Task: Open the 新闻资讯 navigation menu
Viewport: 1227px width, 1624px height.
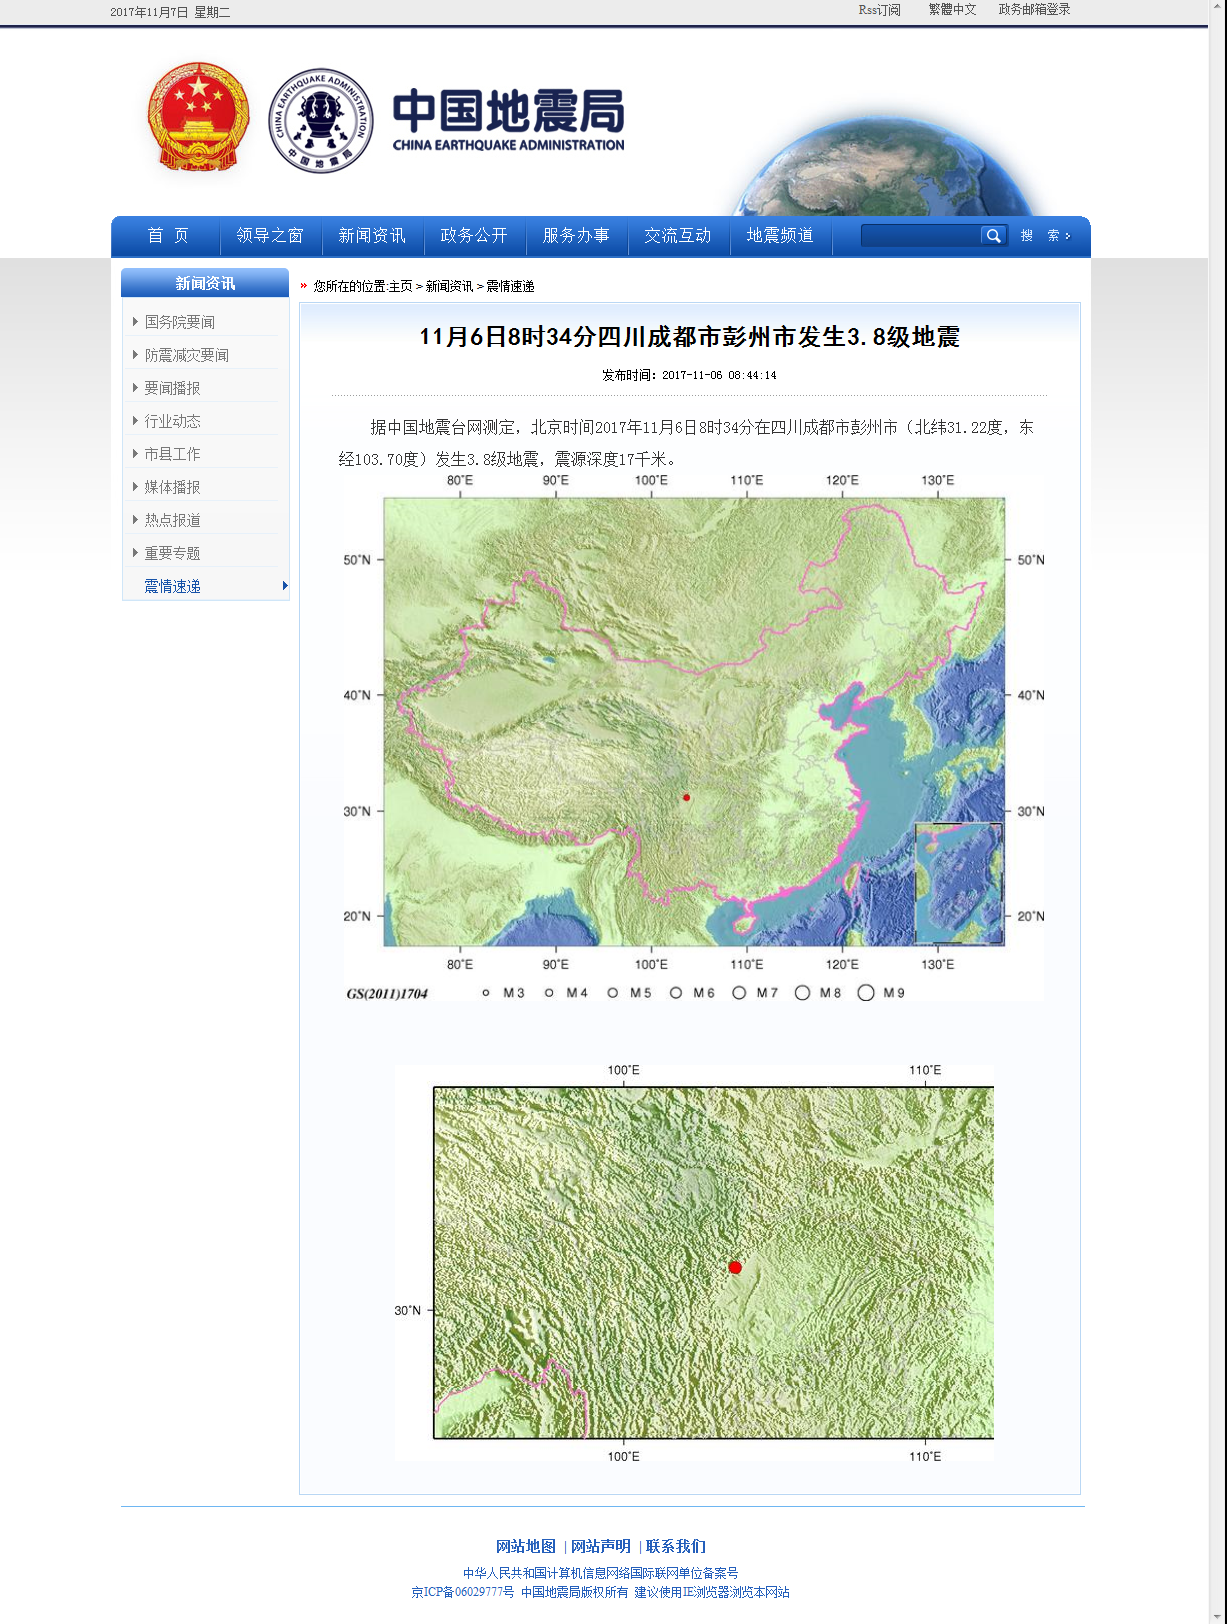Action: [372, 236]
